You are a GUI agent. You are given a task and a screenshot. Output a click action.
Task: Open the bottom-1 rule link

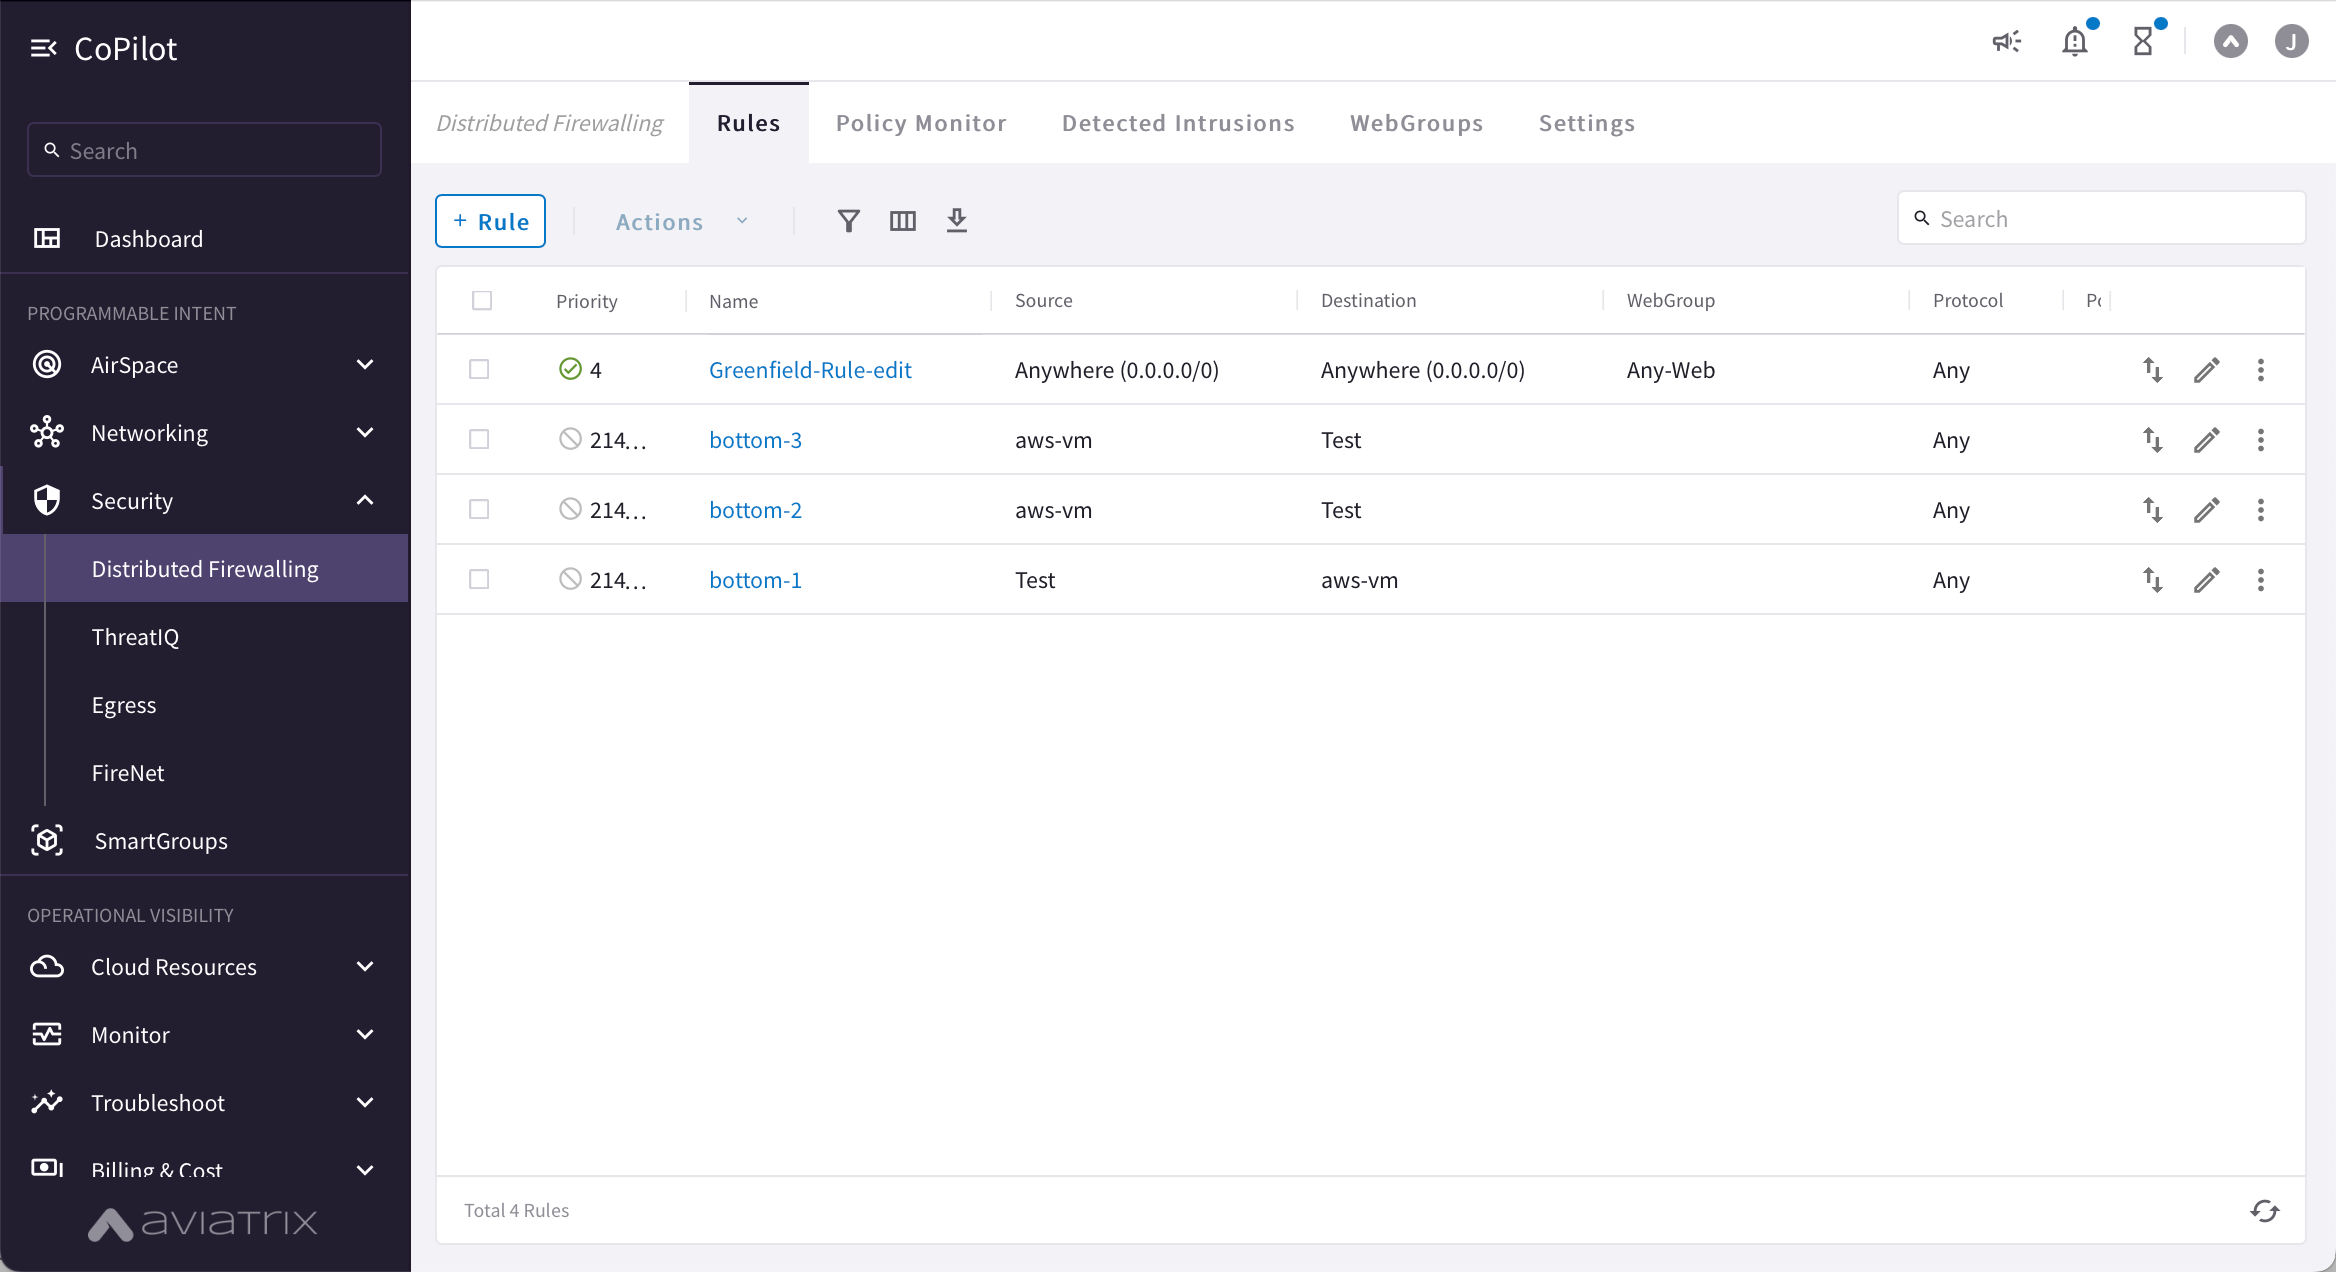point(755,580)
